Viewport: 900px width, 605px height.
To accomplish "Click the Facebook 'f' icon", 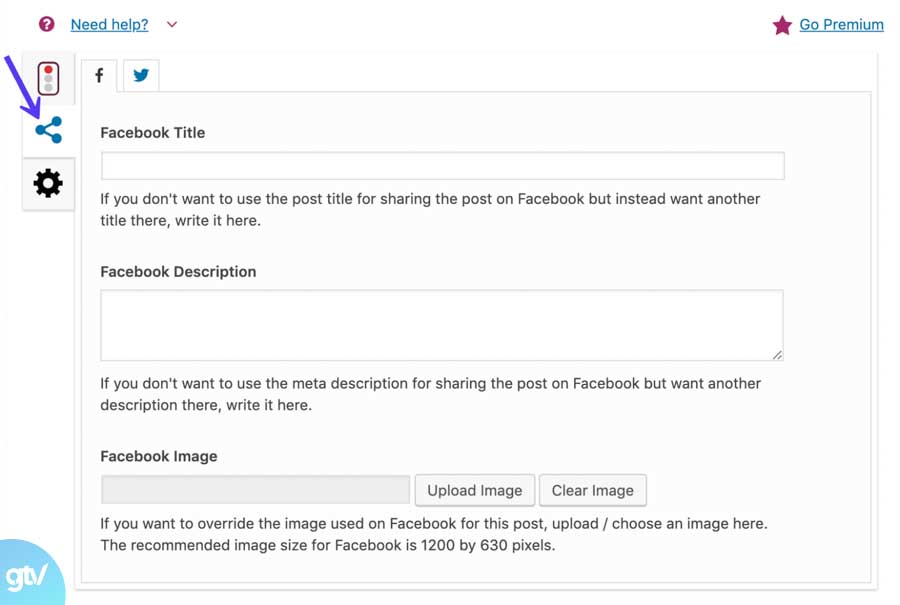I will pyautogui.click(x=98, y=74).
